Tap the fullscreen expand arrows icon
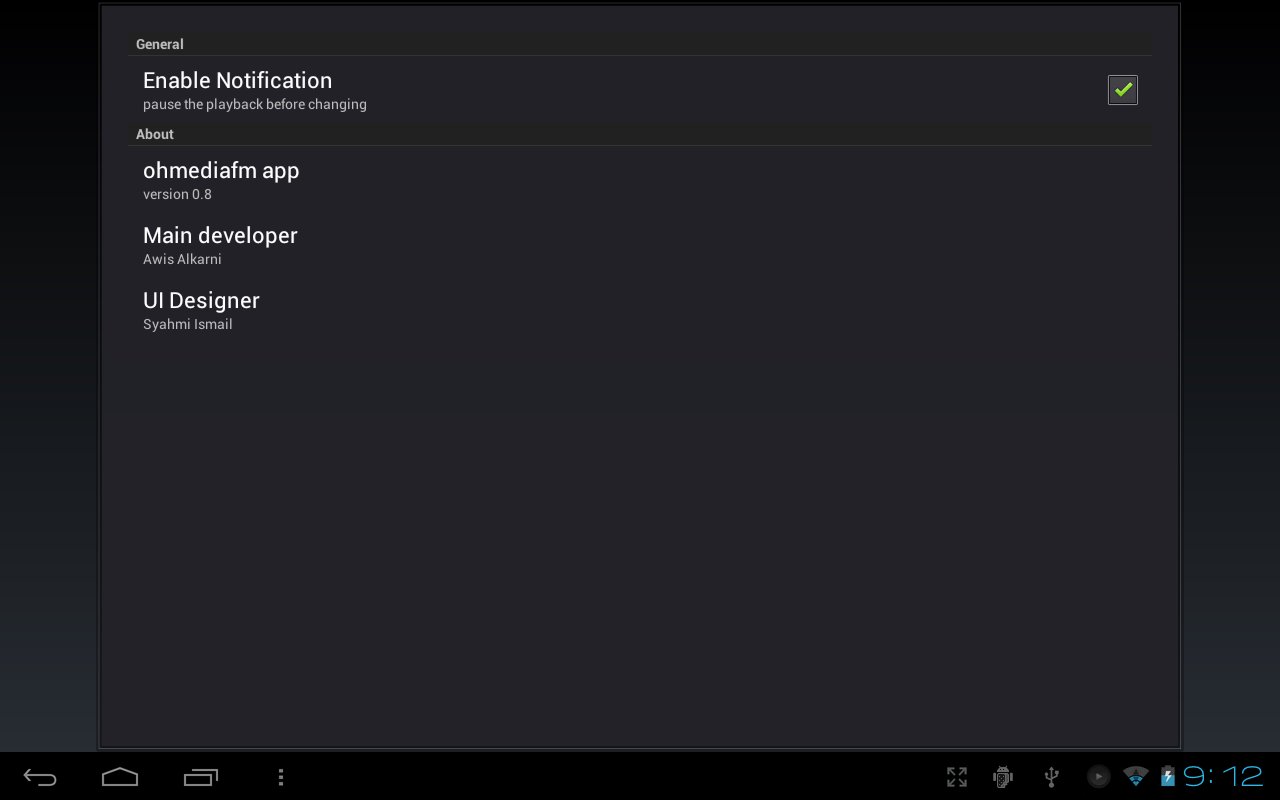Image resolution: width=1280 pixels, height=800 pixels. (957, 777)
